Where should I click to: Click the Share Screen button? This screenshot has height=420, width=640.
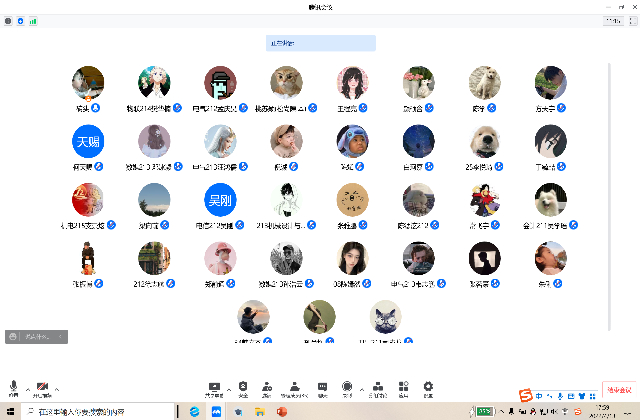pos(214,388)
